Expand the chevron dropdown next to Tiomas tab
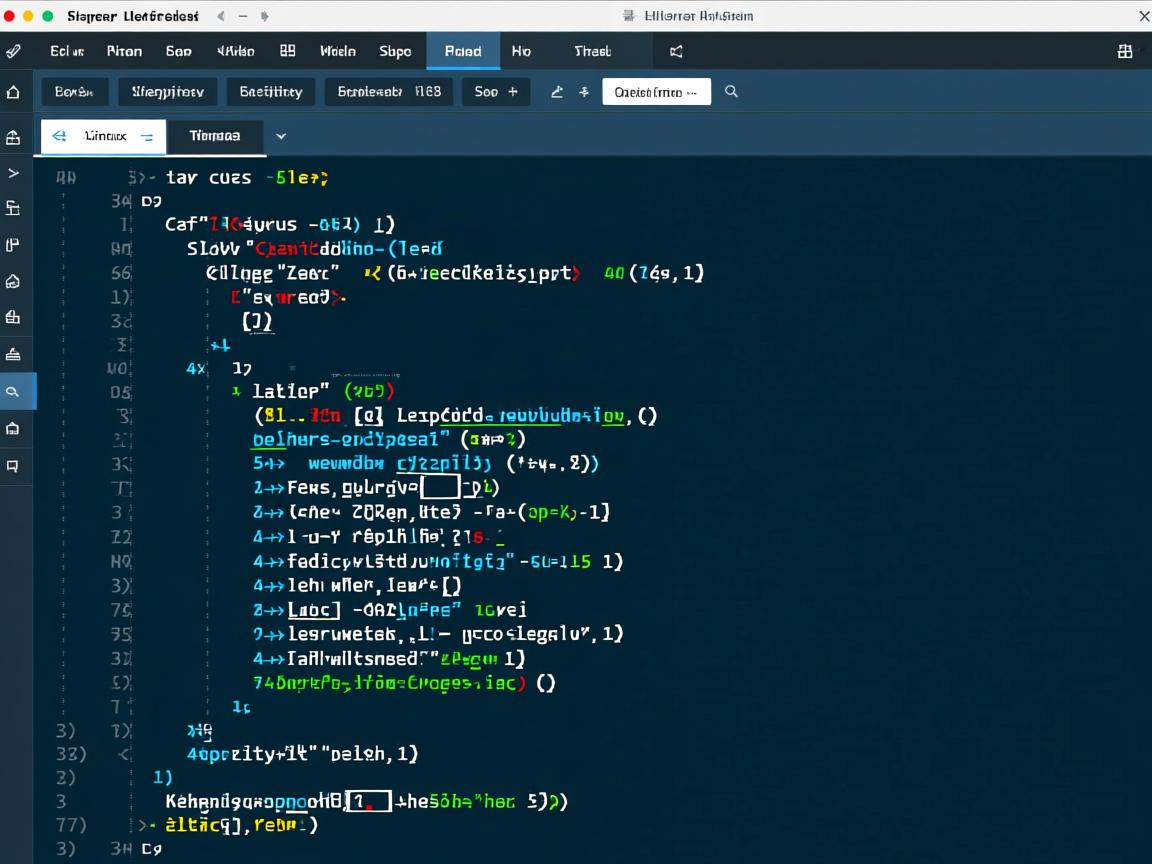Viewport: 1152px width, 864px height. [281, 136]
